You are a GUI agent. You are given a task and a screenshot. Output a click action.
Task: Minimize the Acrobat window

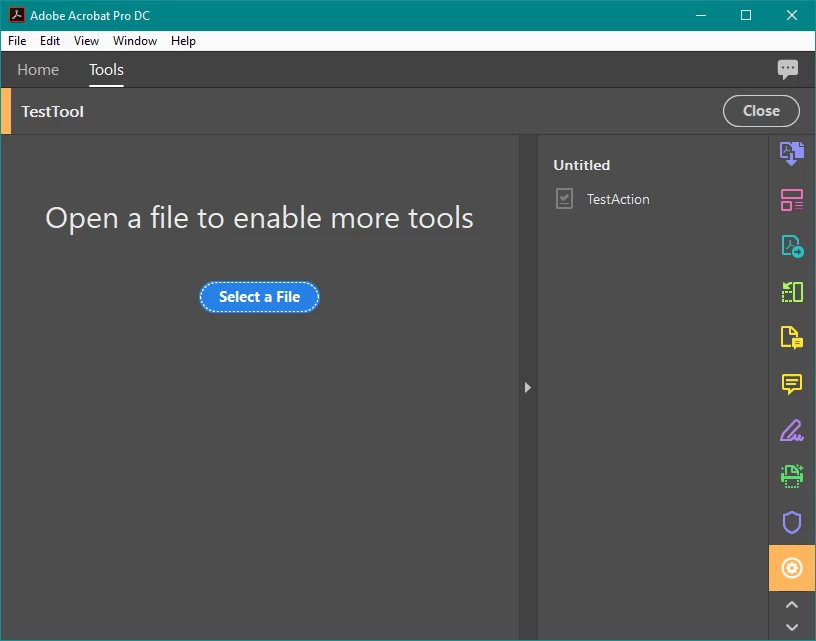tap(701, 15)
